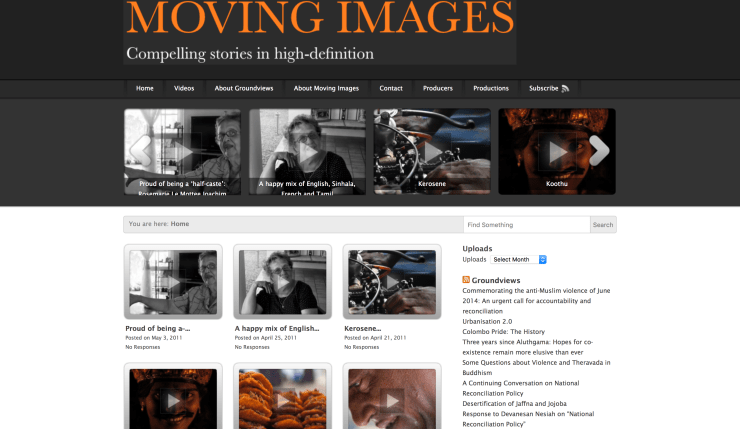The height and width of the screenshot is (429, 740).
Task: Click the Search button
Action: pos(603,225)
